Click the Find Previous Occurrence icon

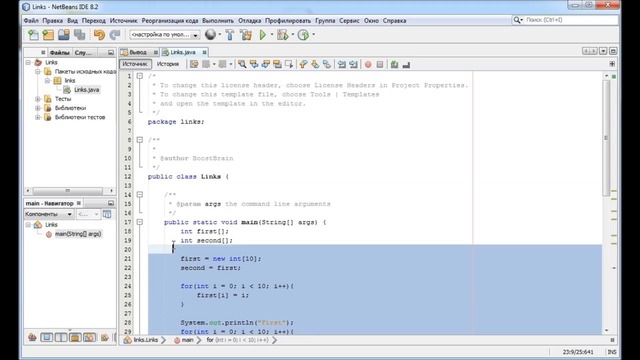click(x=254, y=64)
